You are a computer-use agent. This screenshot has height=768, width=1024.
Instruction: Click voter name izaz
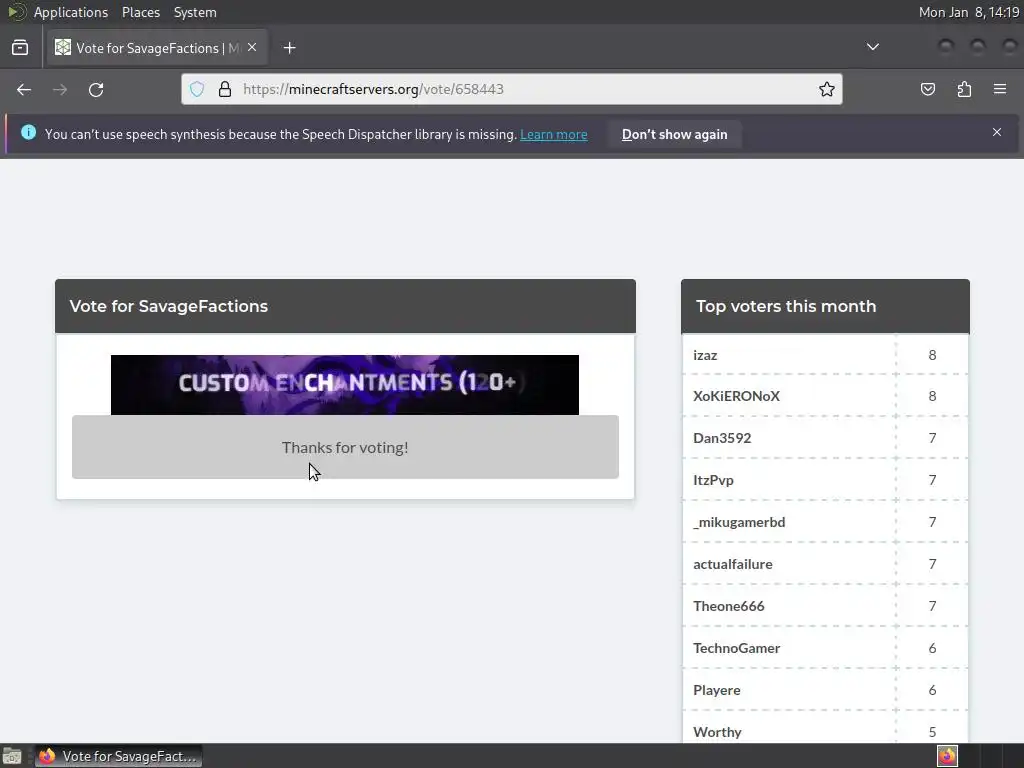point(705,355)
